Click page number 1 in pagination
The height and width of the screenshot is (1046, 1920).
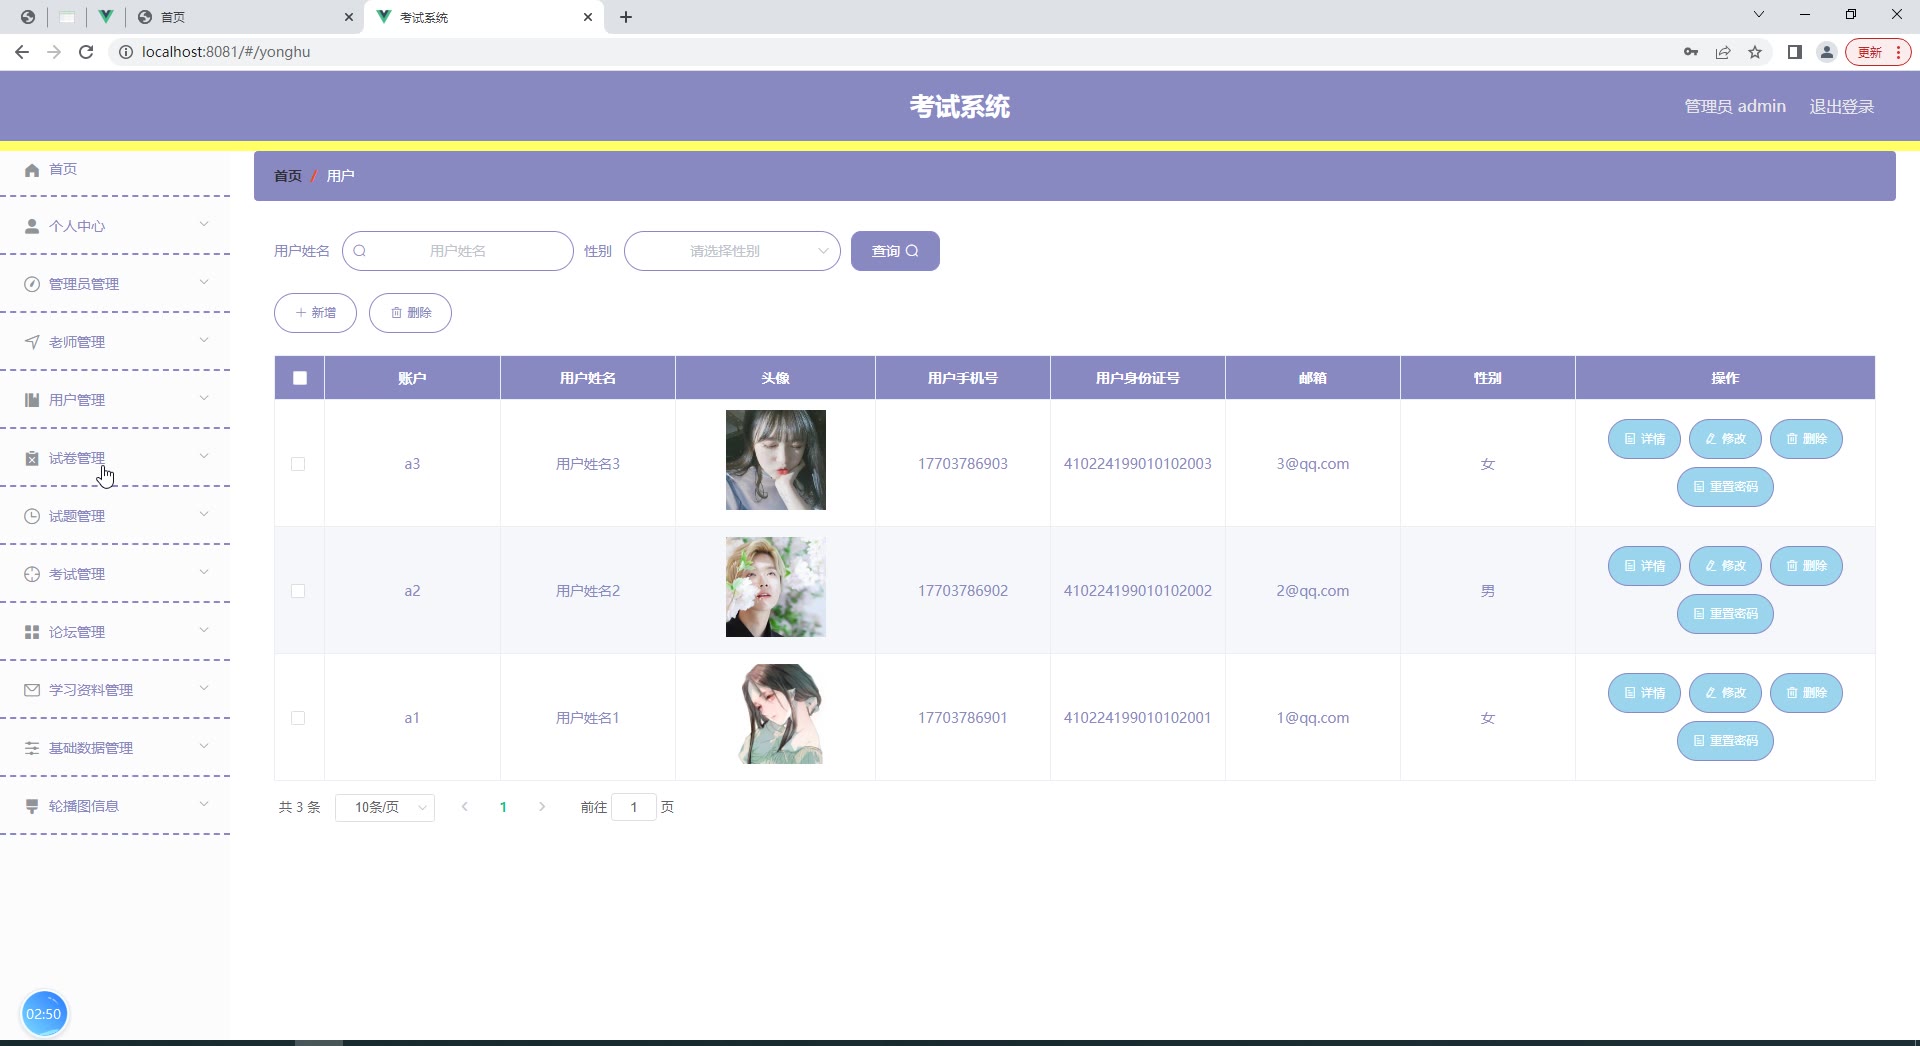(503, 807)
